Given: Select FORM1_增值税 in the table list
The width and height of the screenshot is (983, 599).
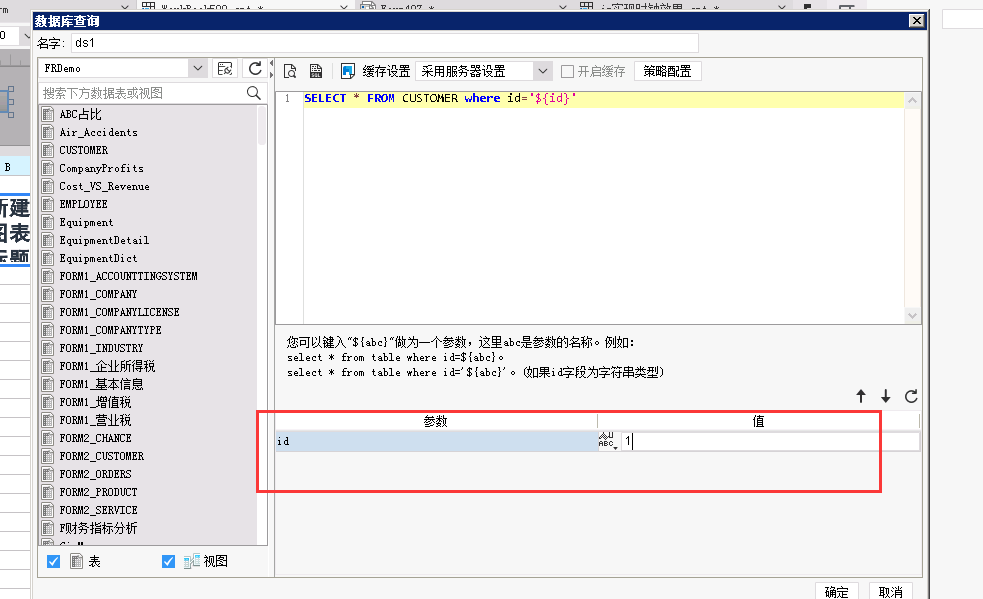Looking at the screenshot, I should (x=95, y=402).
